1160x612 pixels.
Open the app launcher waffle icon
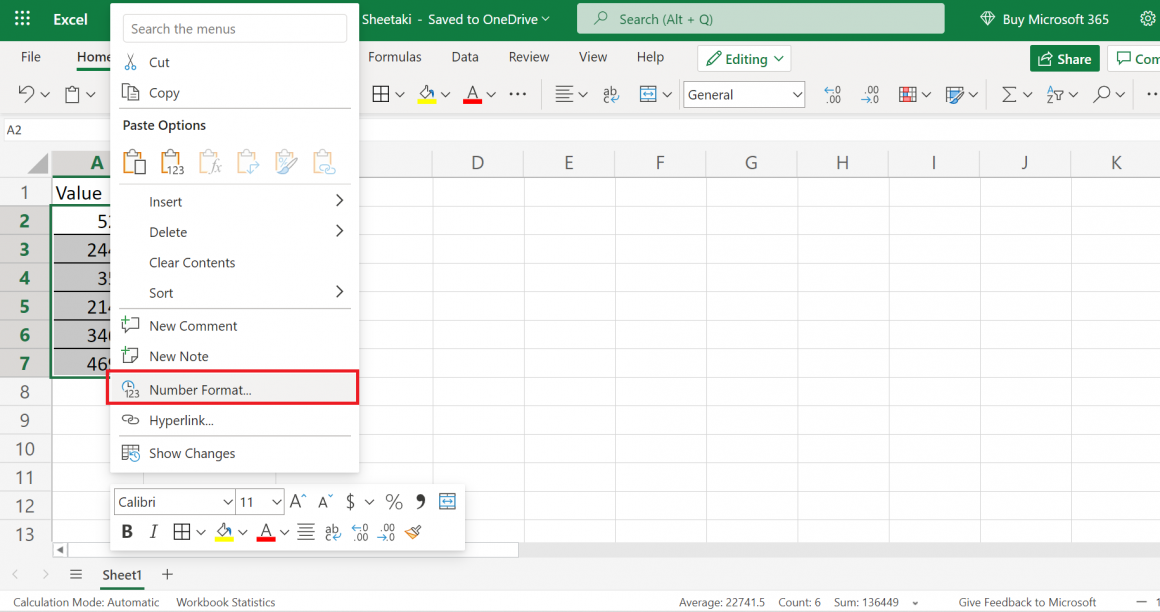(x=22, y=19)
